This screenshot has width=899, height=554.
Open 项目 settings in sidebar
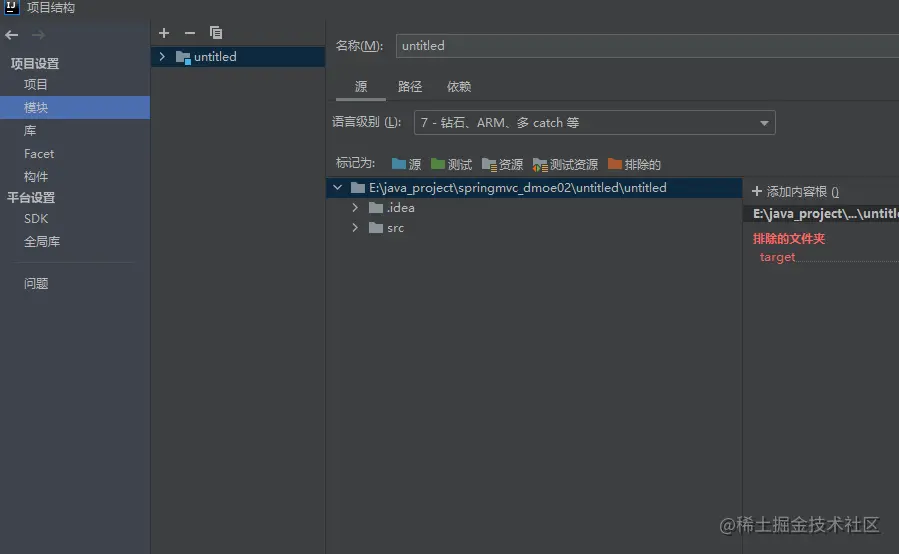[36, 84]
